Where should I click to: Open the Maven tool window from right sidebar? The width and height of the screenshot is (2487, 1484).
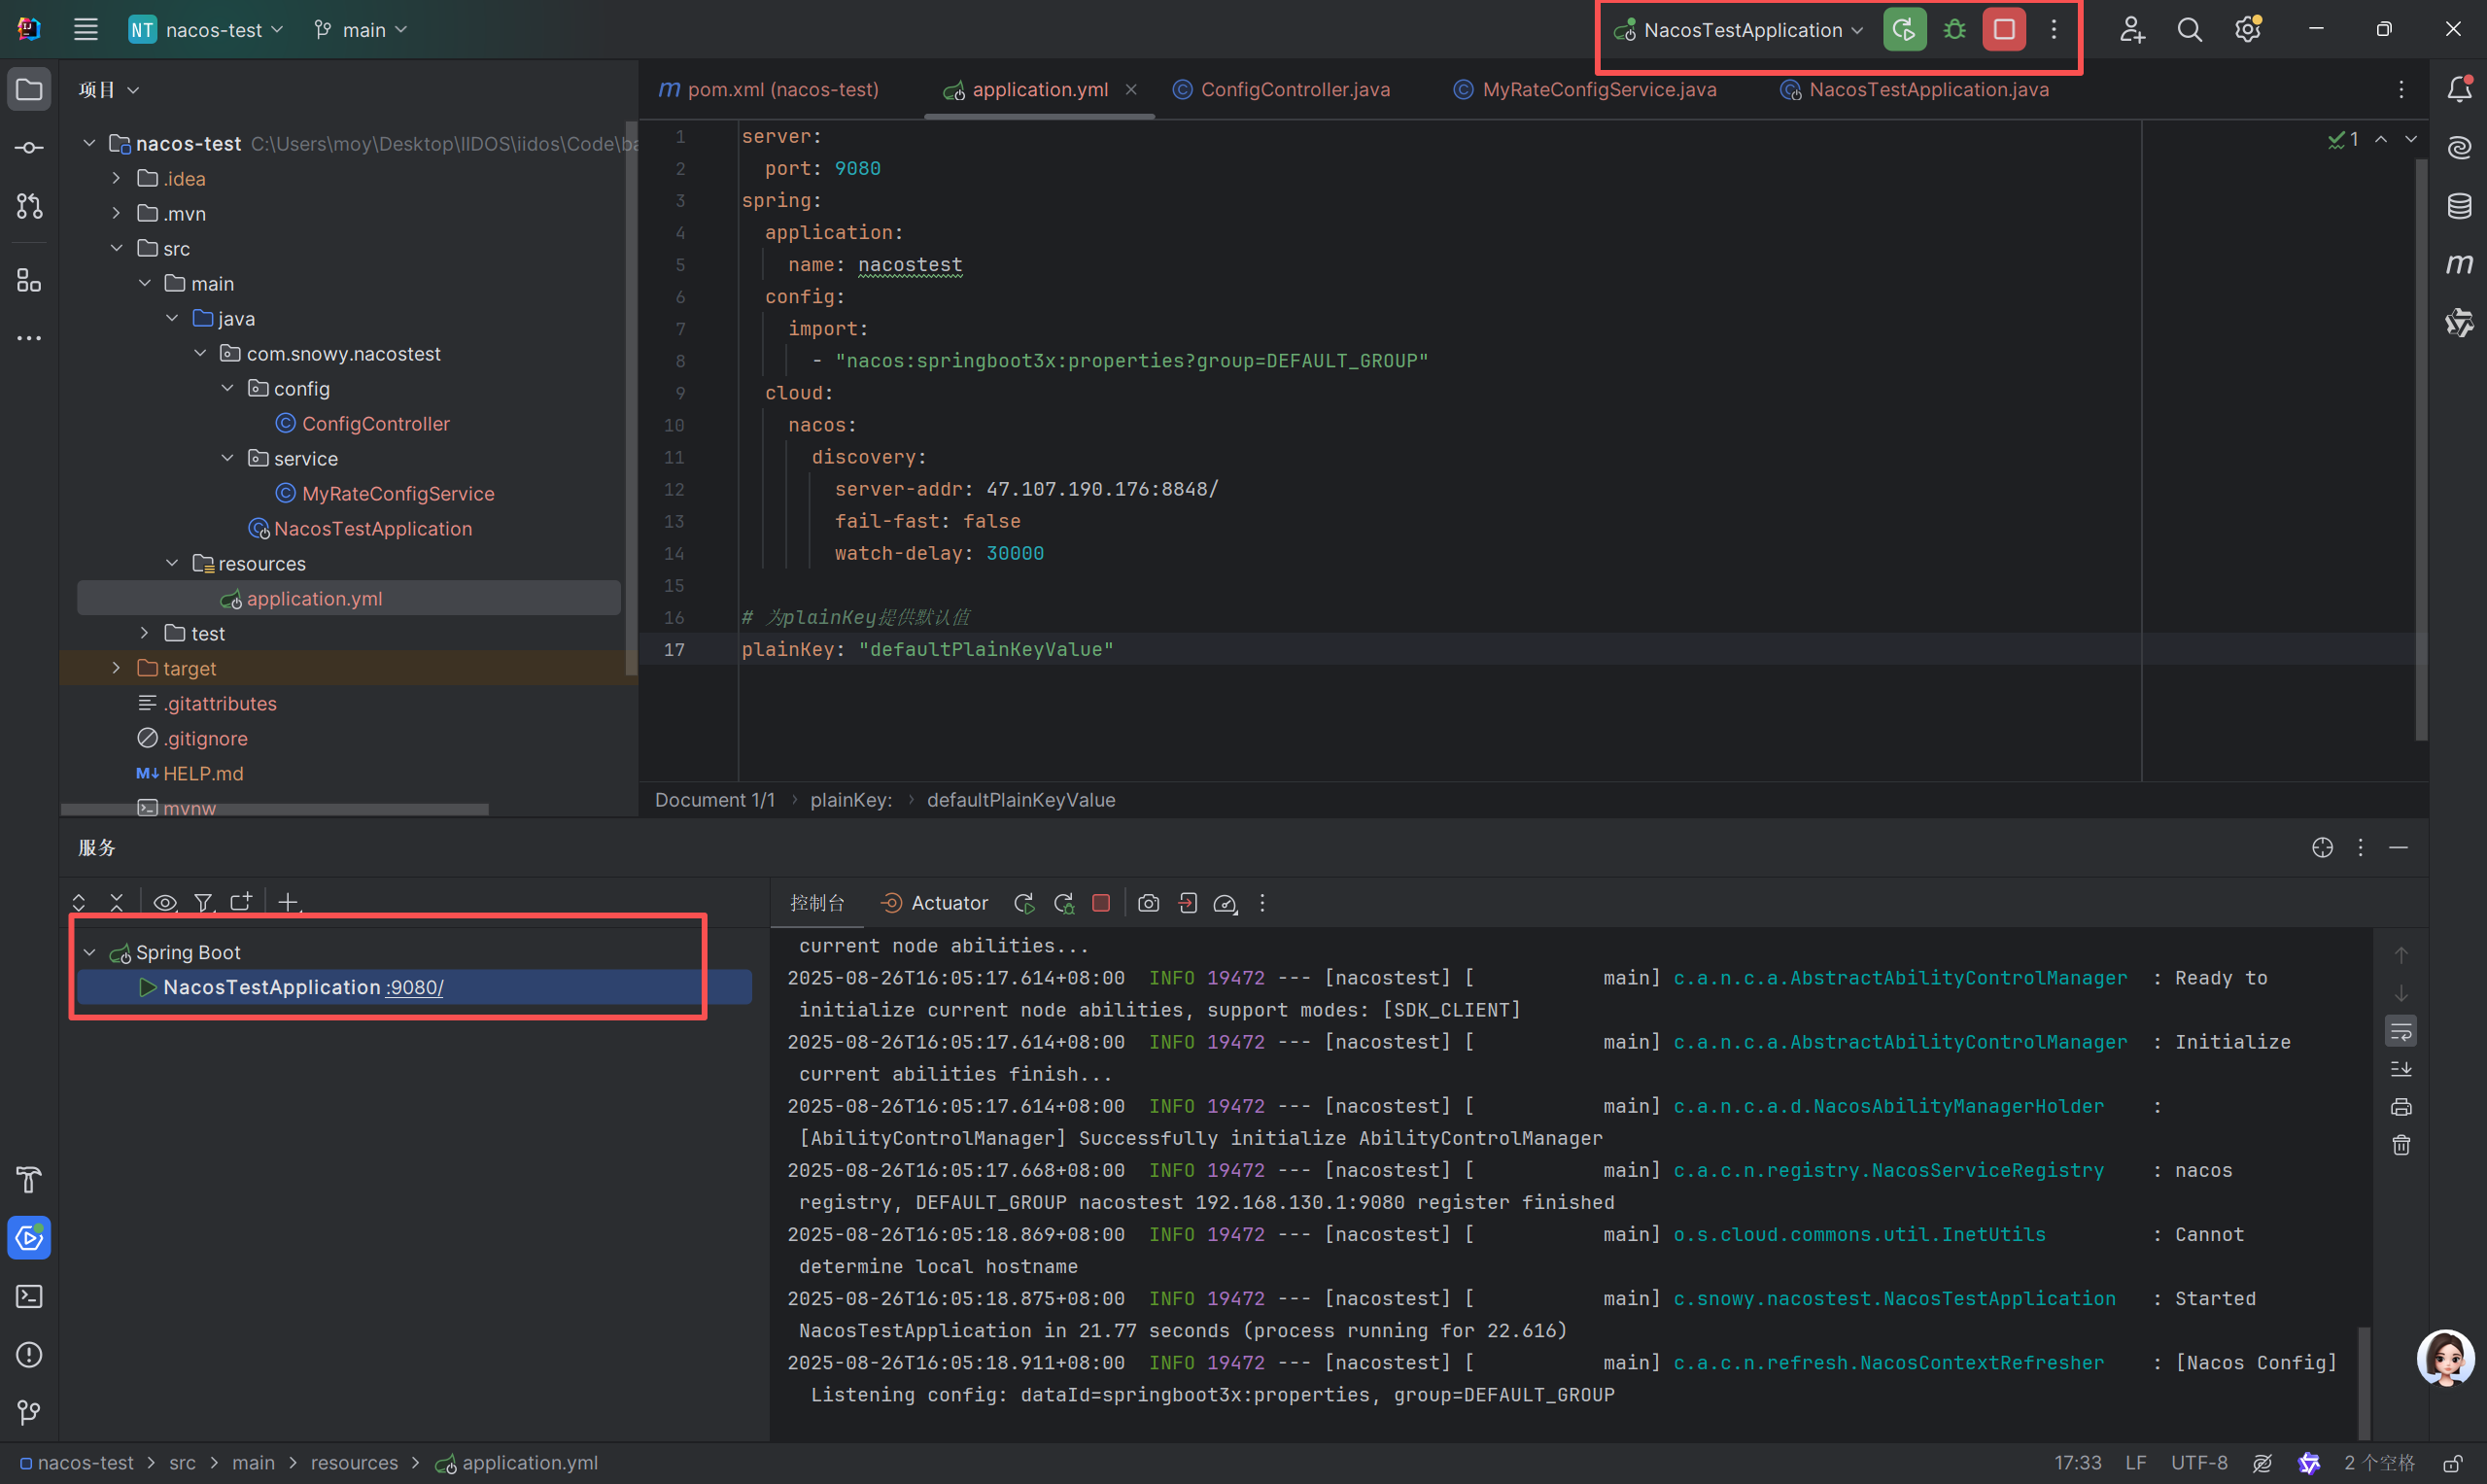pyautogui.click(x=2459, y=264)
